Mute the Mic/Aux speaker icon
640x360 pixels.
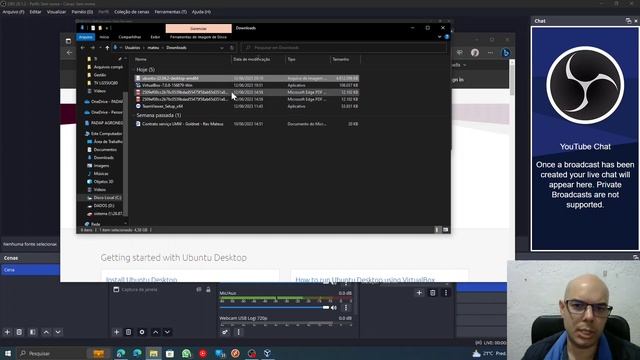[334, 308]
